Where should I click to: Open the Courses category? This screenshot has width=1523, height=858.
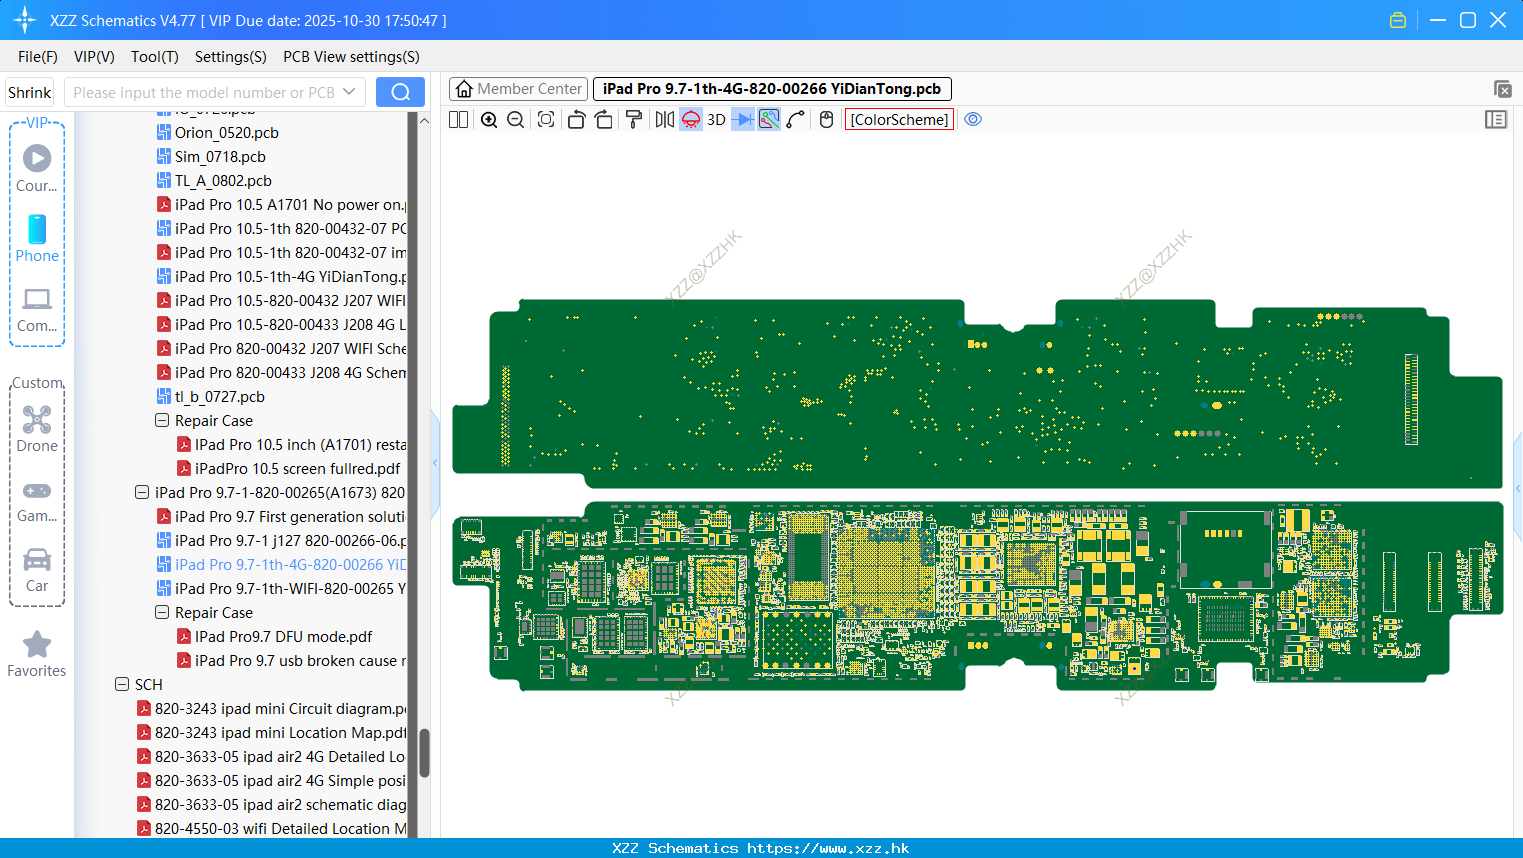click(x=37, y=169)
